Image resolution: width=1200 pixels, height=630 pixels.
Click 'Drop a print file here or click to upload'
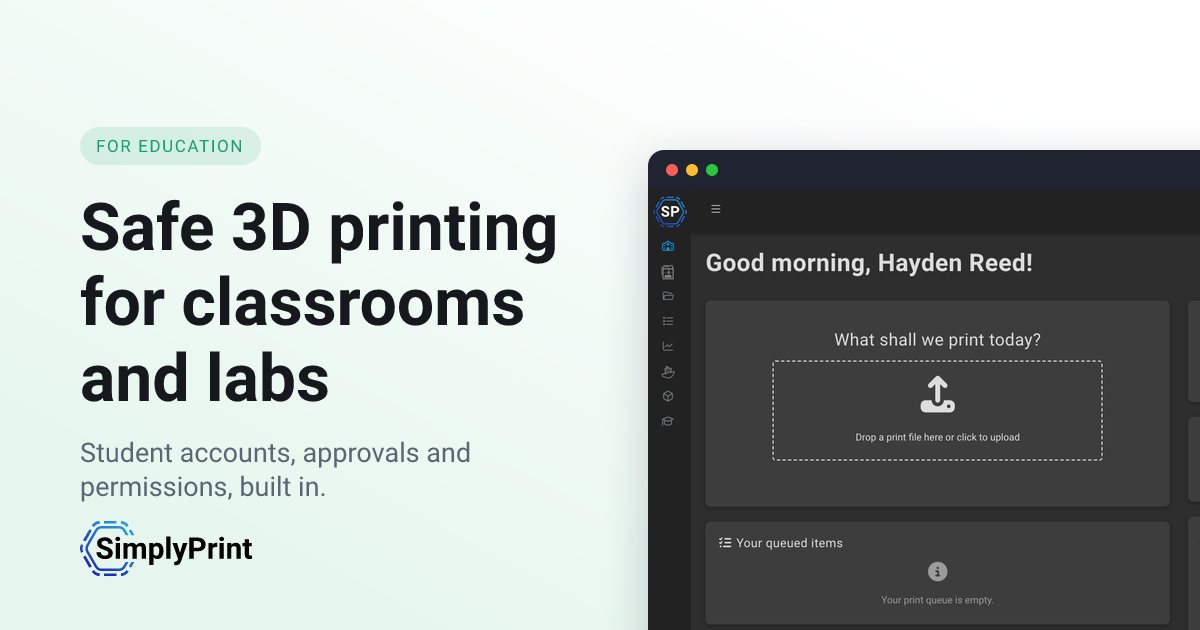click(x=937, y=437)
